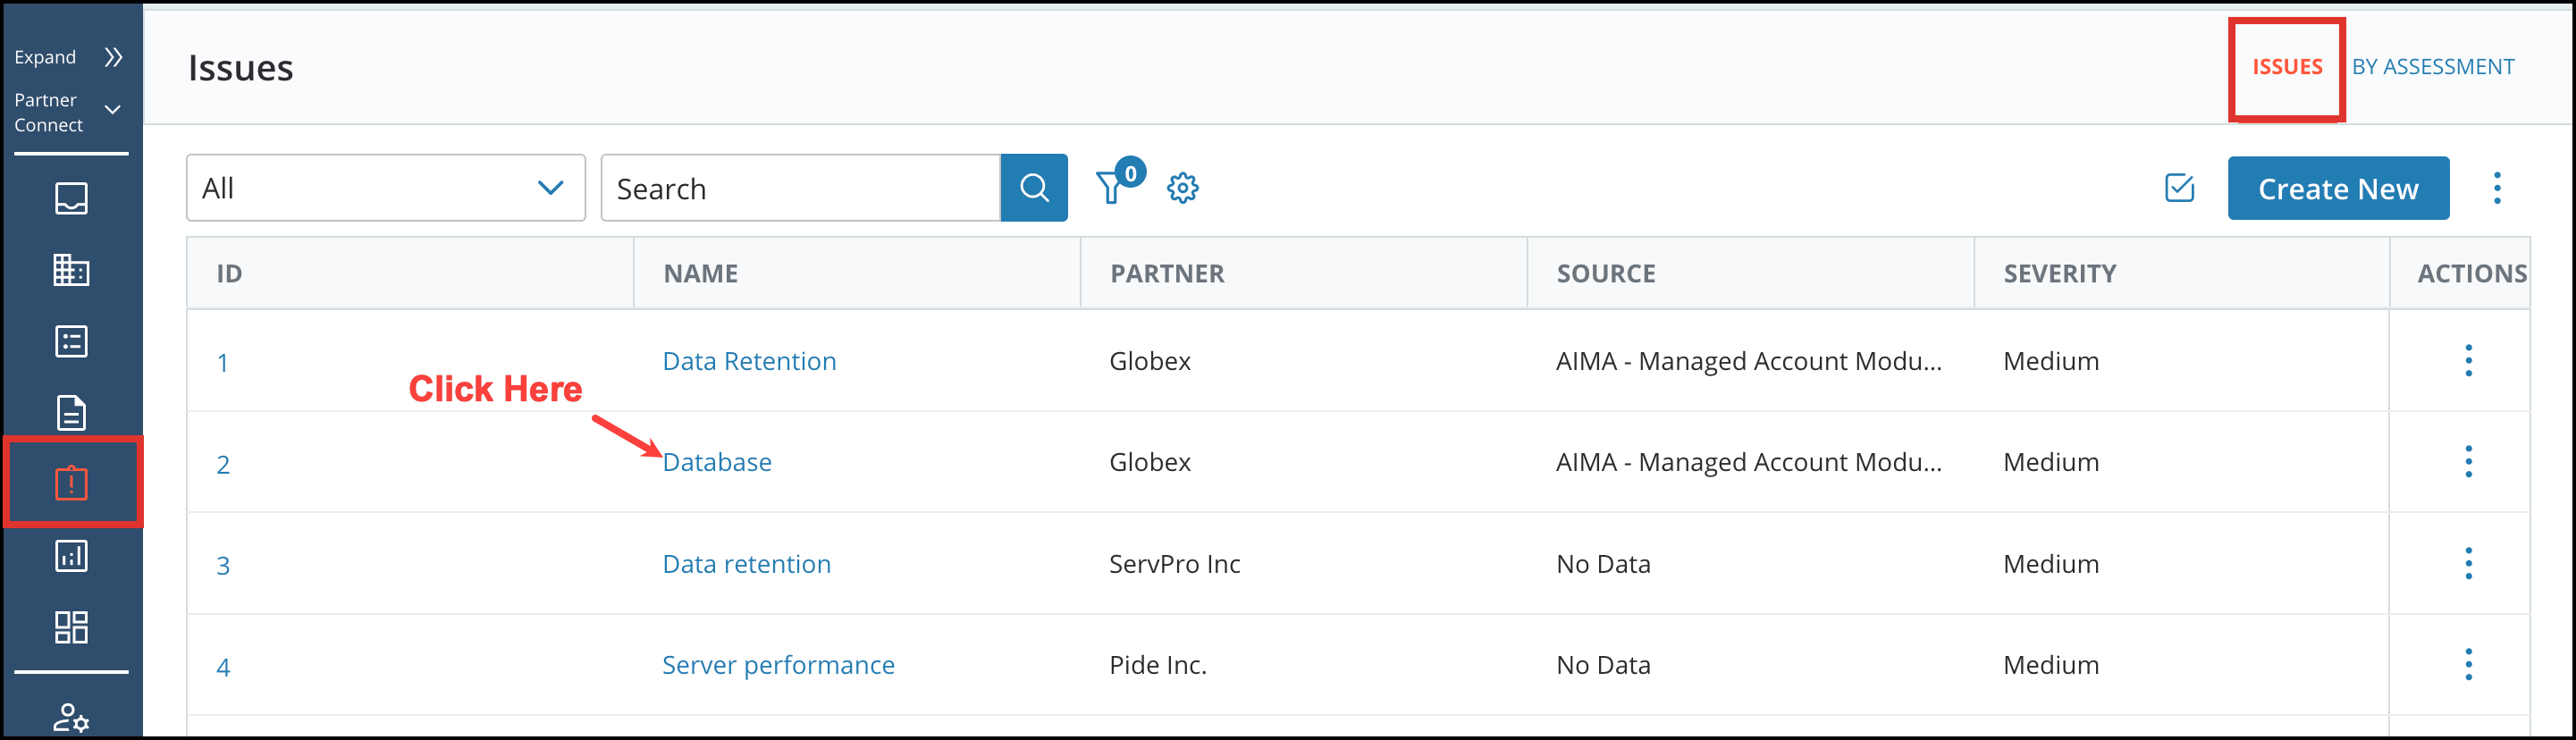
Task: Open toolbar more options kebab menu
Action: point(2497,188)
